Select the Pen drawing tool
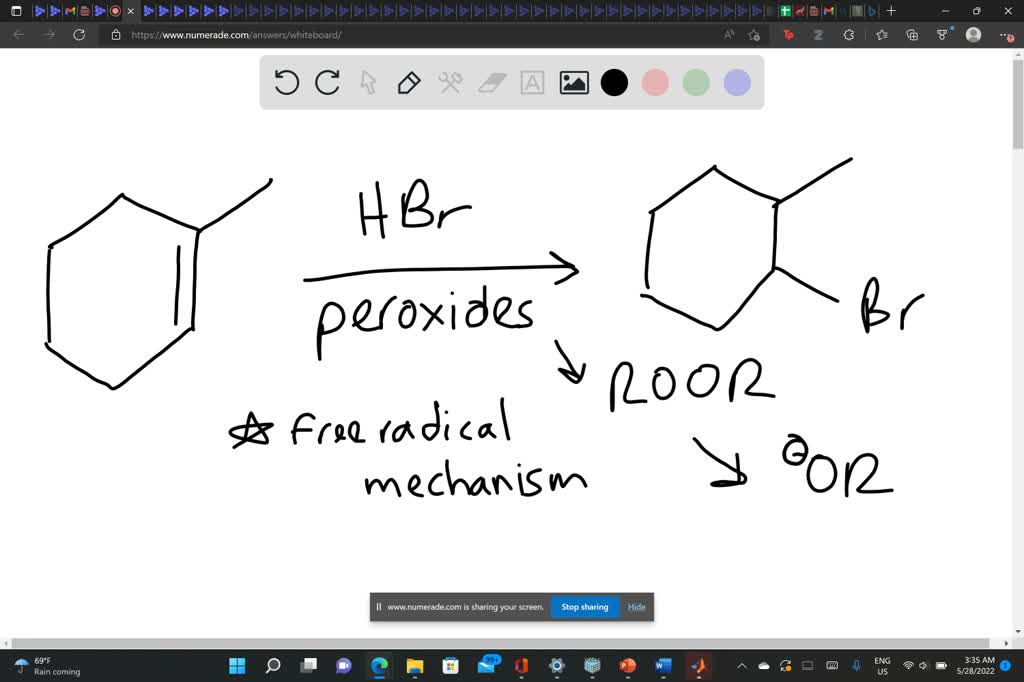 coord(409,83)
